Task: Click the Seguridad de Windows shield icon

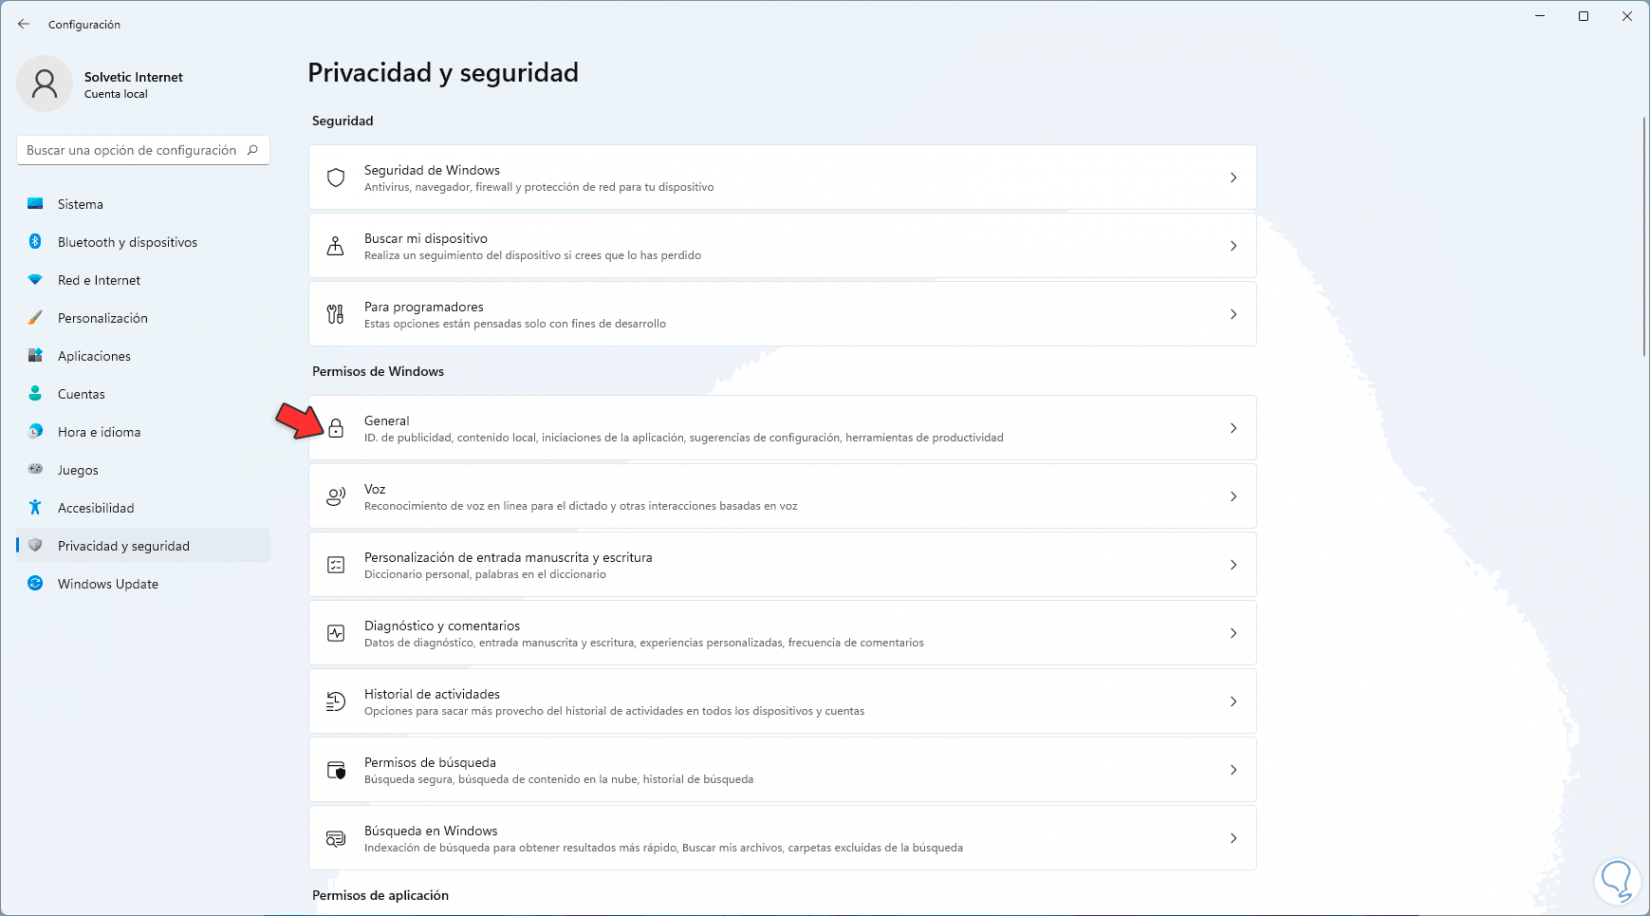Action: (x=336, y=178)
